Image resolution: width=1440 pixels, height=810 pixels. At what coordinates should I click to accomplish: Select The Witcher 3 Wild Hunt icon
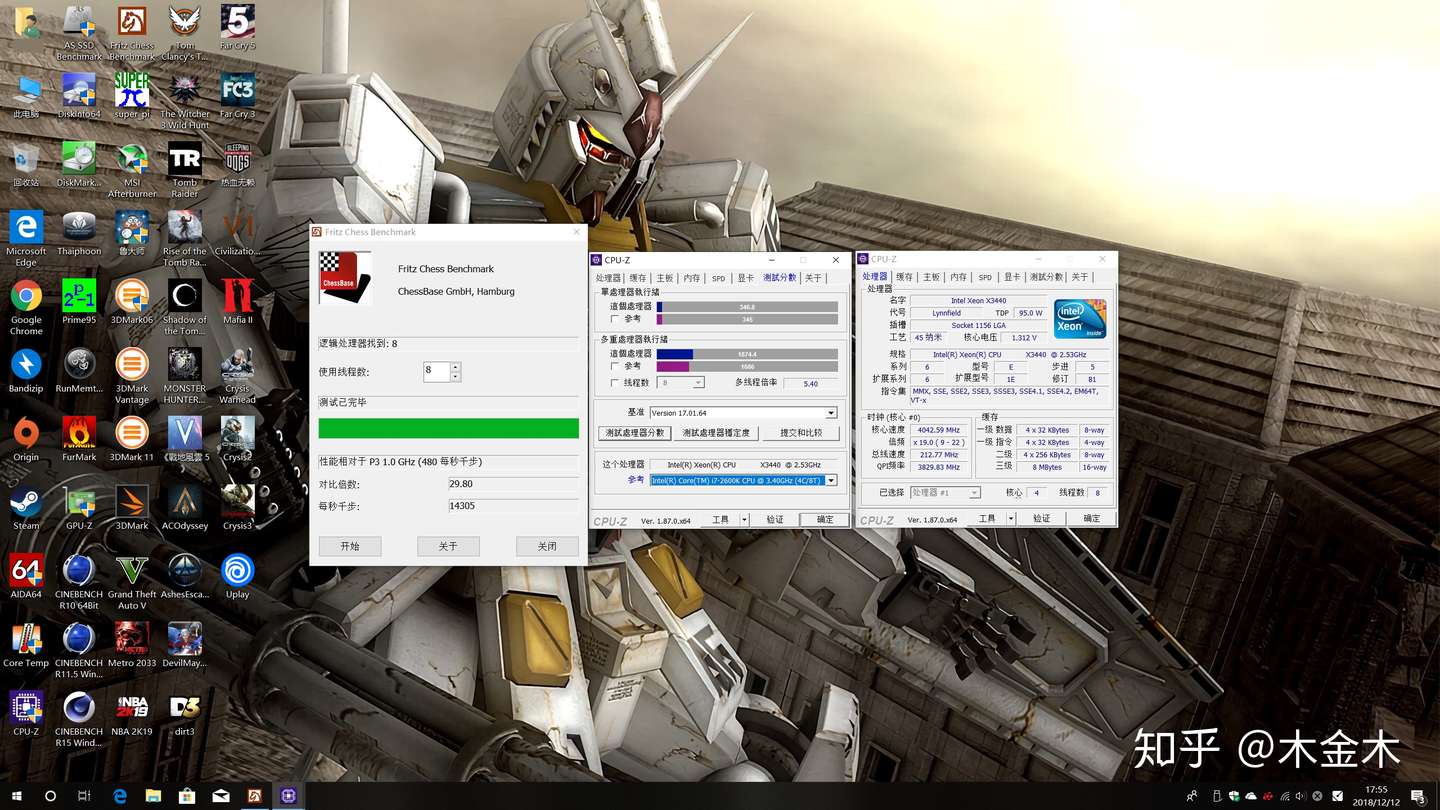coord(185,101)
